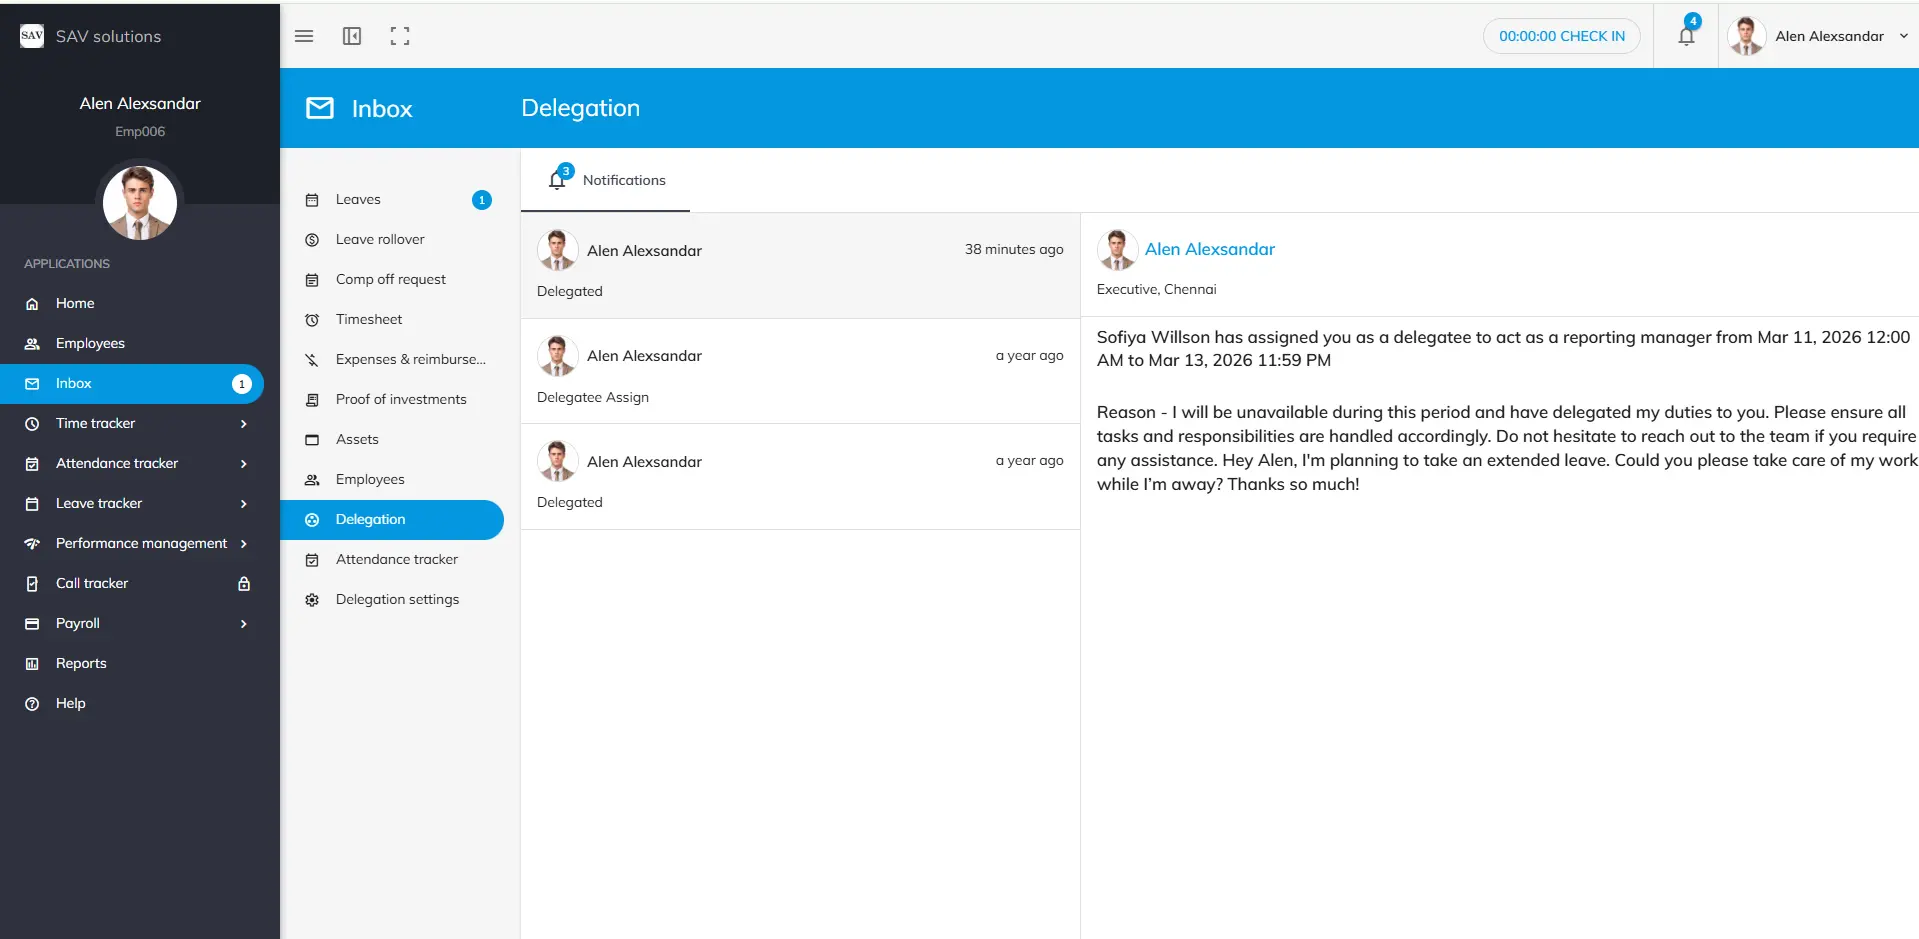Viewport: 1919px width, 939px height.
Task: Expand the Time tracker submenu
Action: point(243,424)
